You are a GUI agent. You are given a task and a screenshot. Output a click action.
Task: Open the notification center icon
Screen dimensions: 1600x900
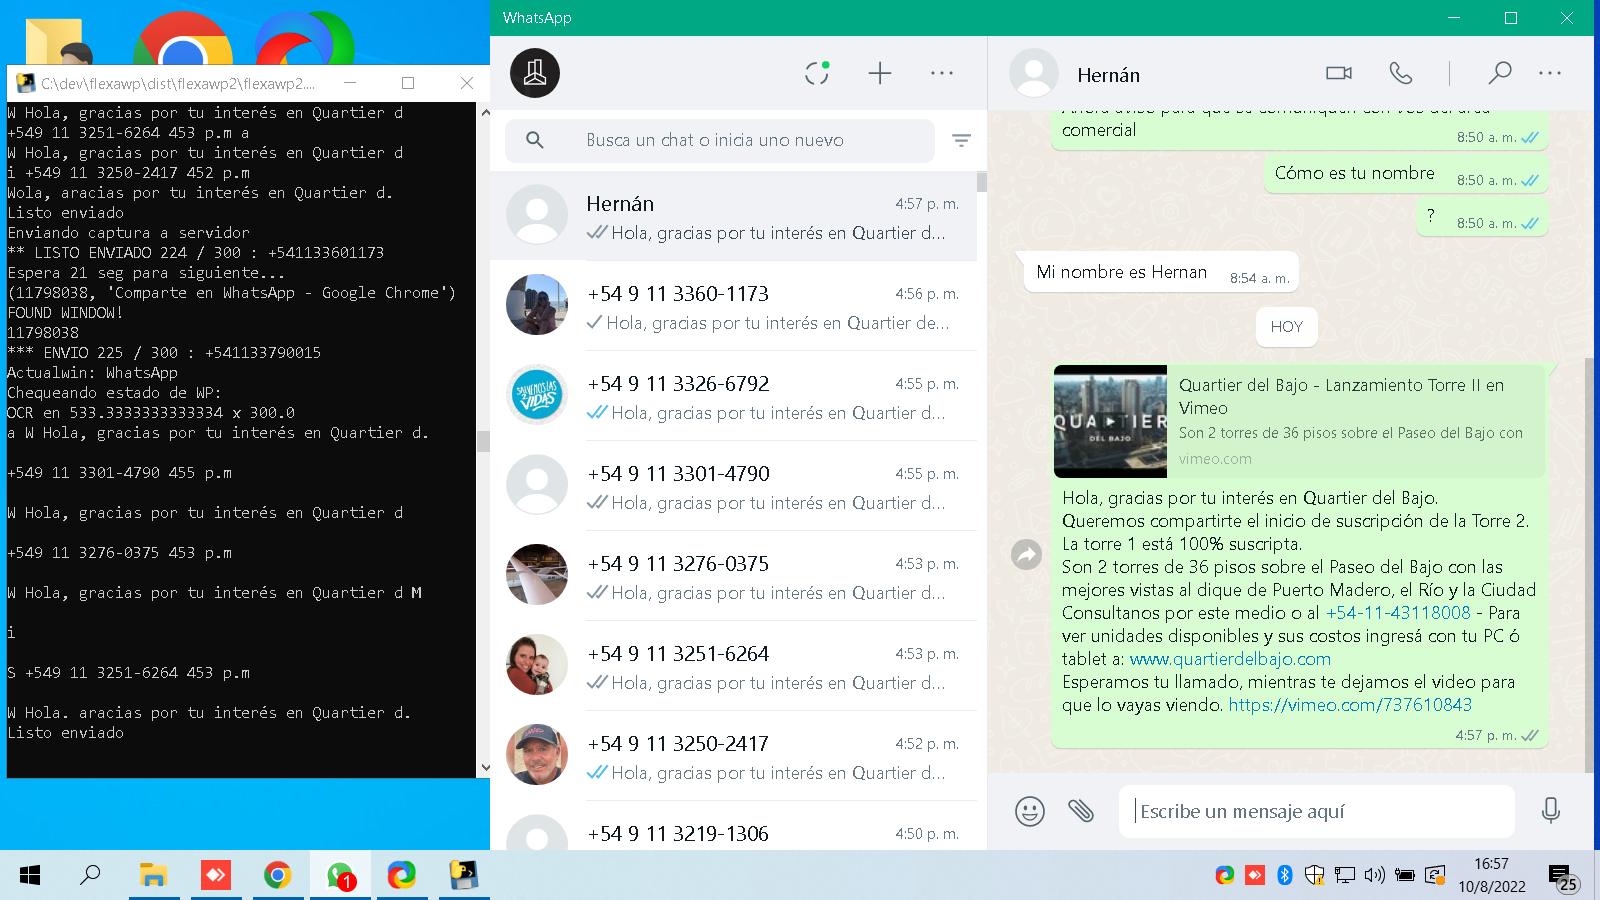pos(1562,878)
